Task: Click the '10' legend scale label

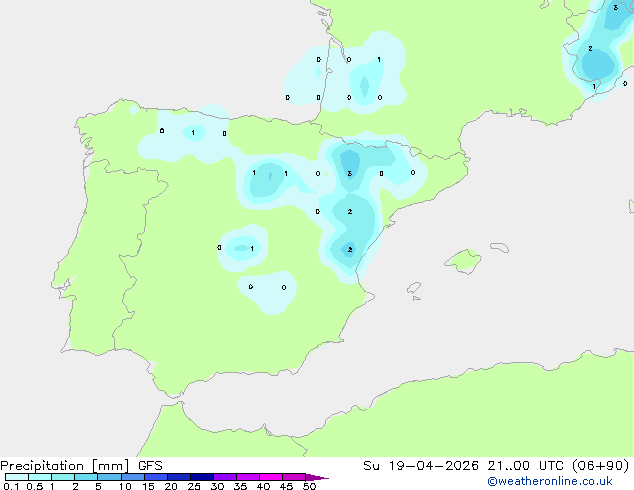Action: tap(125, 486)
